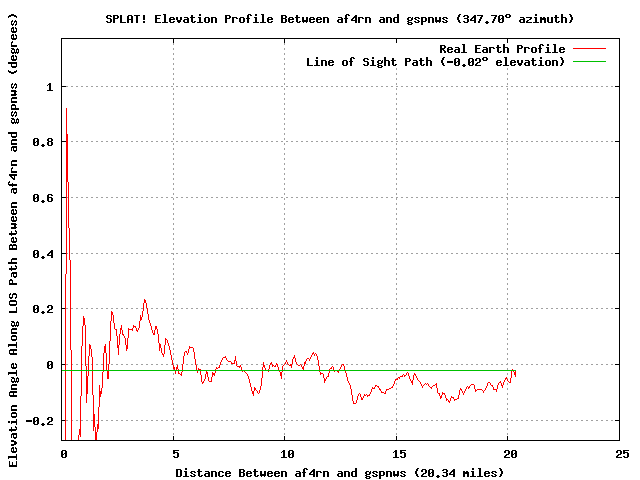Click the y-axis tick value 0.4

pyautogui.click(x=43, y=254)
